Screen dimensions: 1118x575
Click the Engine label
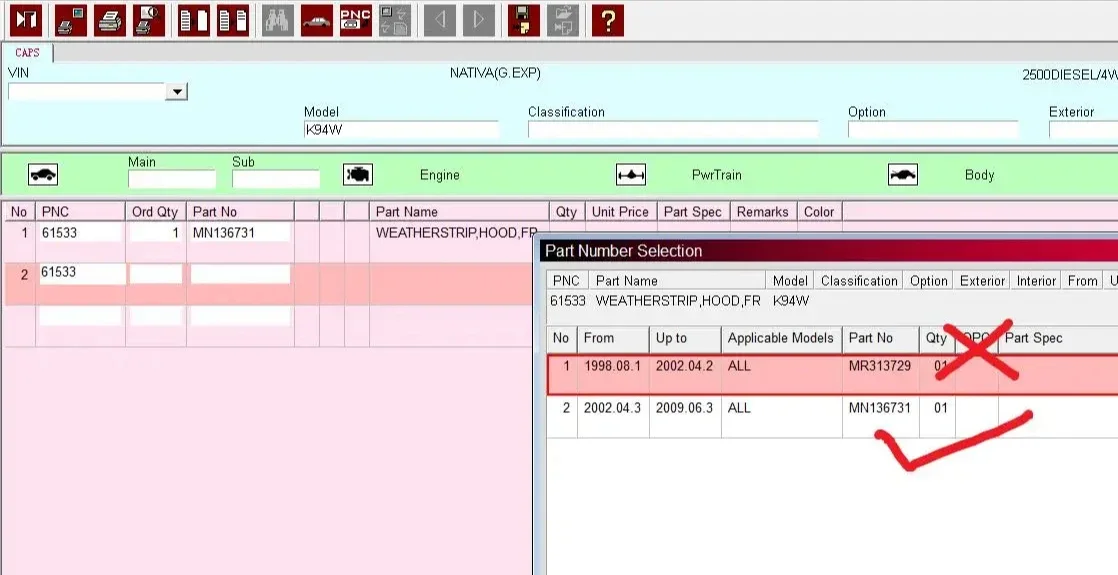tap(439, 175)
